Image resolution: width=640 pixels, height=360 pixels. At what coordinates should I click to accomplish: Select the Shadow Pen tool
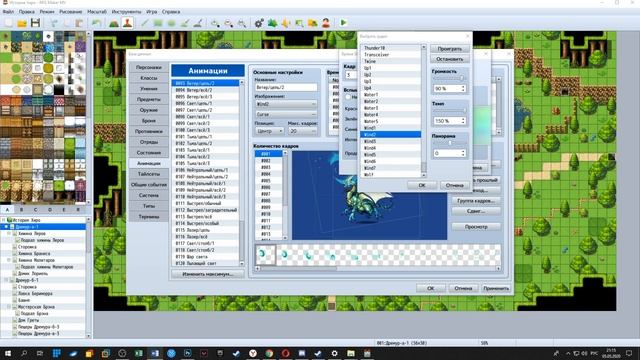click(198, 23)
